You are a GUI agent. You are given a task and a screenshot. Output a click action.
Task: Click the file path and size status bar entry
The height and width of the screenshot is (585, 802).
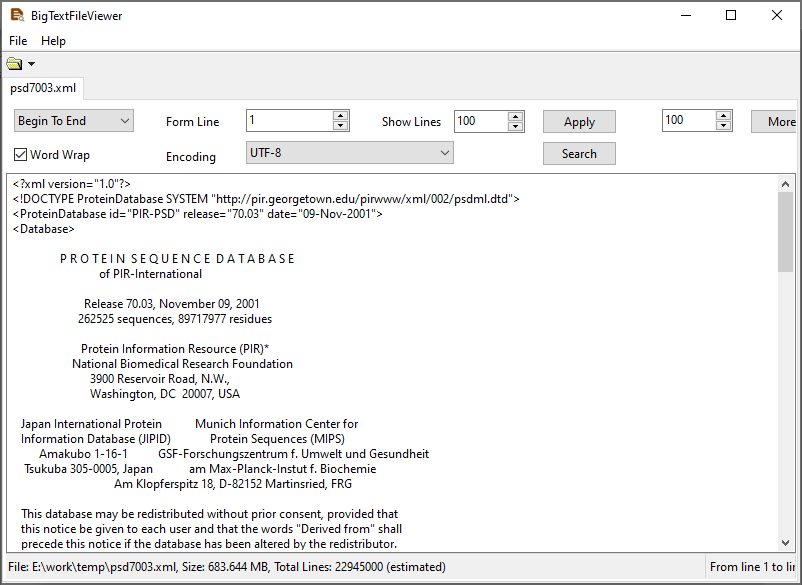(227, 567)
